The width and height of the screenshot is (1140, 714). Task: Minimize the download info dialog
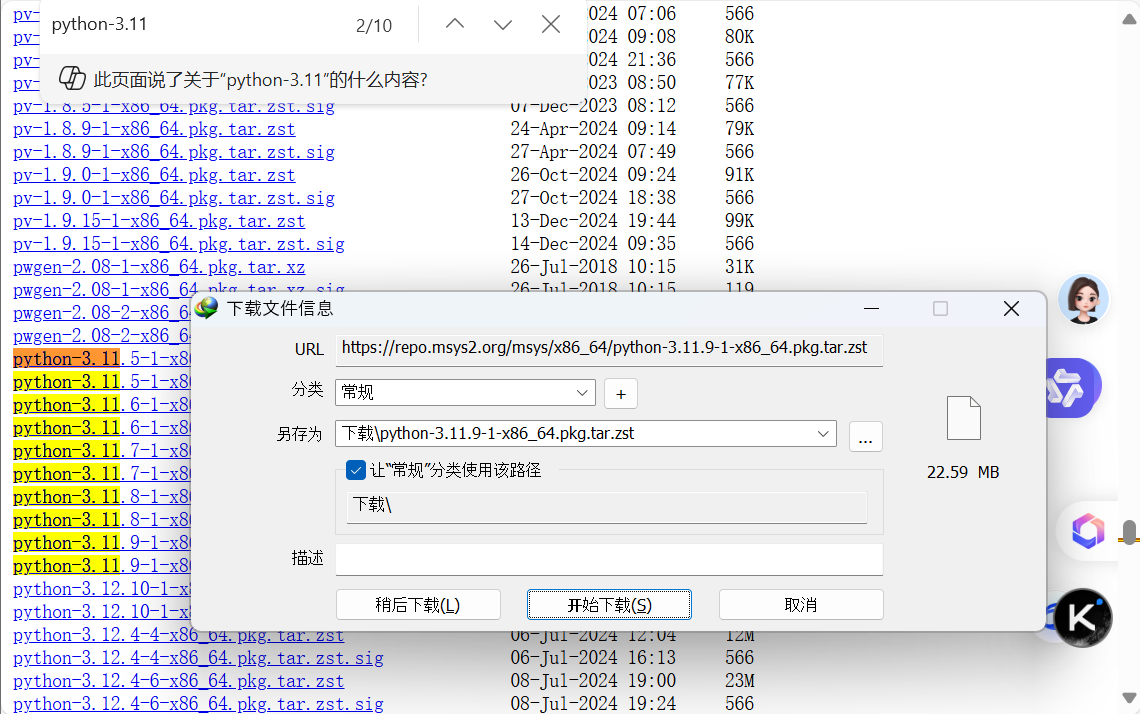pyautogui.click(x=871, y=309)
